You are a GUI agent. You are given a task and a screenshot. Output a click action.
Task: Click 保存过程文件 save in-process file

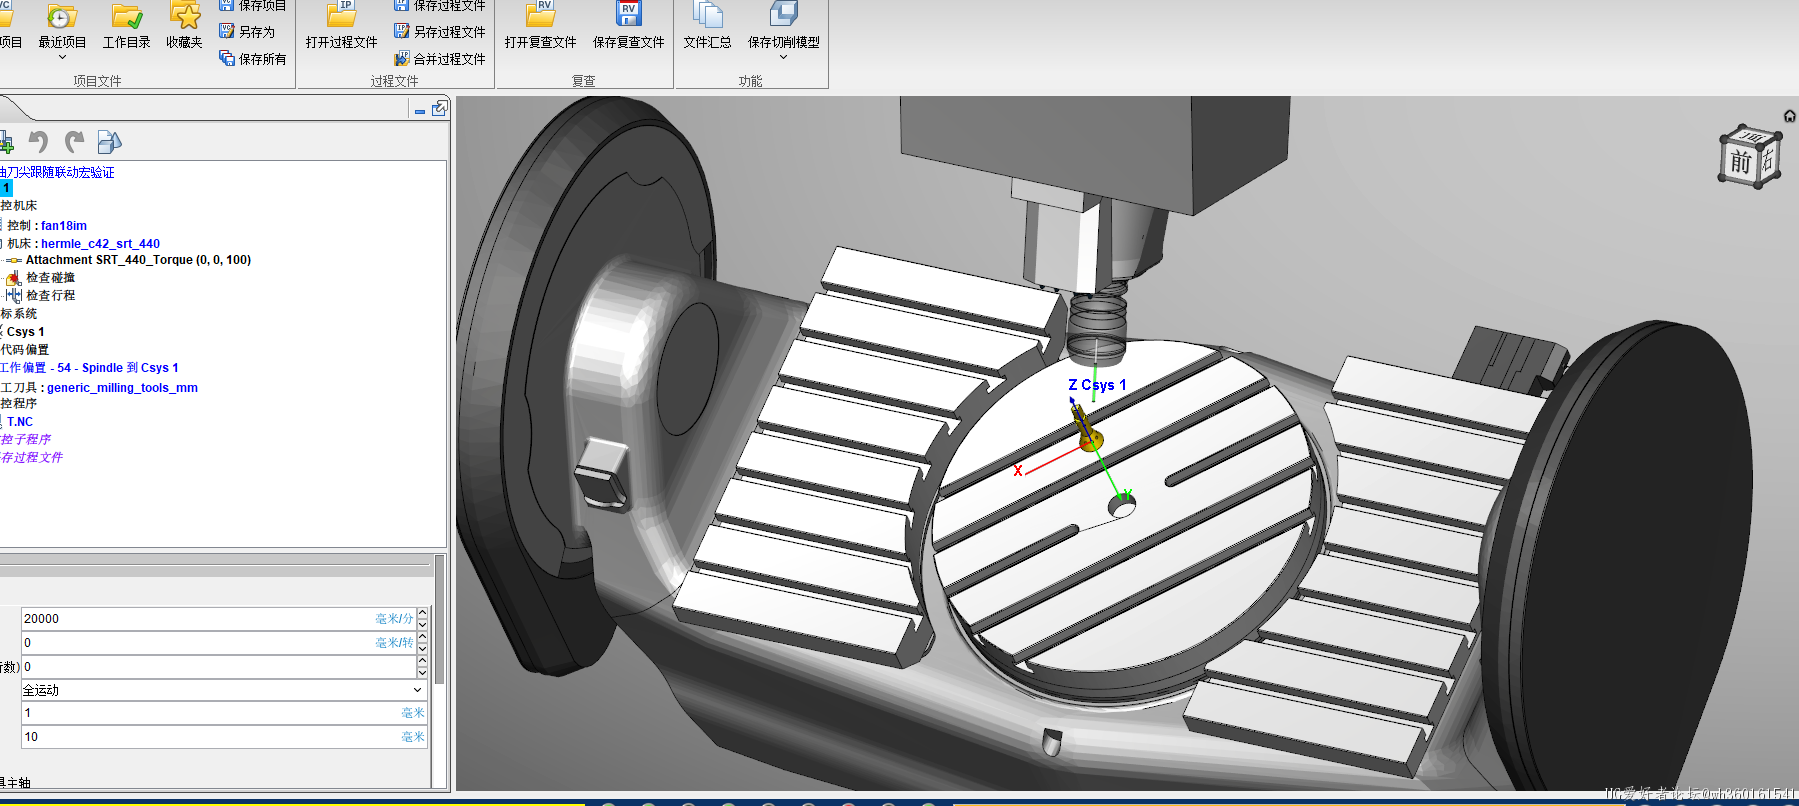click(x=440, y=5)
